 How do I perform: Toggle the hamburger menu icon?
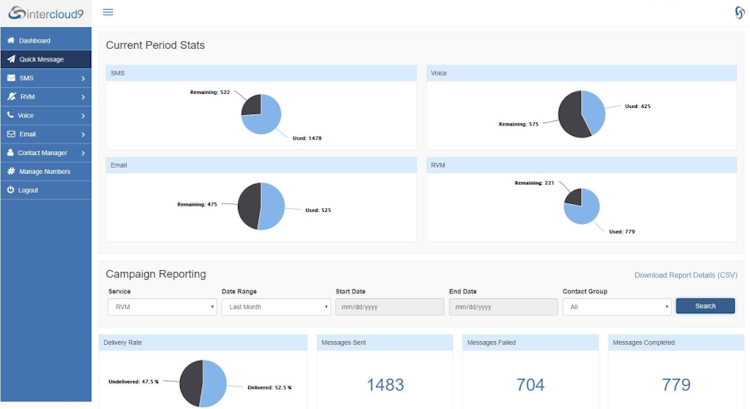pyautogui.click(x=108, y=12)
